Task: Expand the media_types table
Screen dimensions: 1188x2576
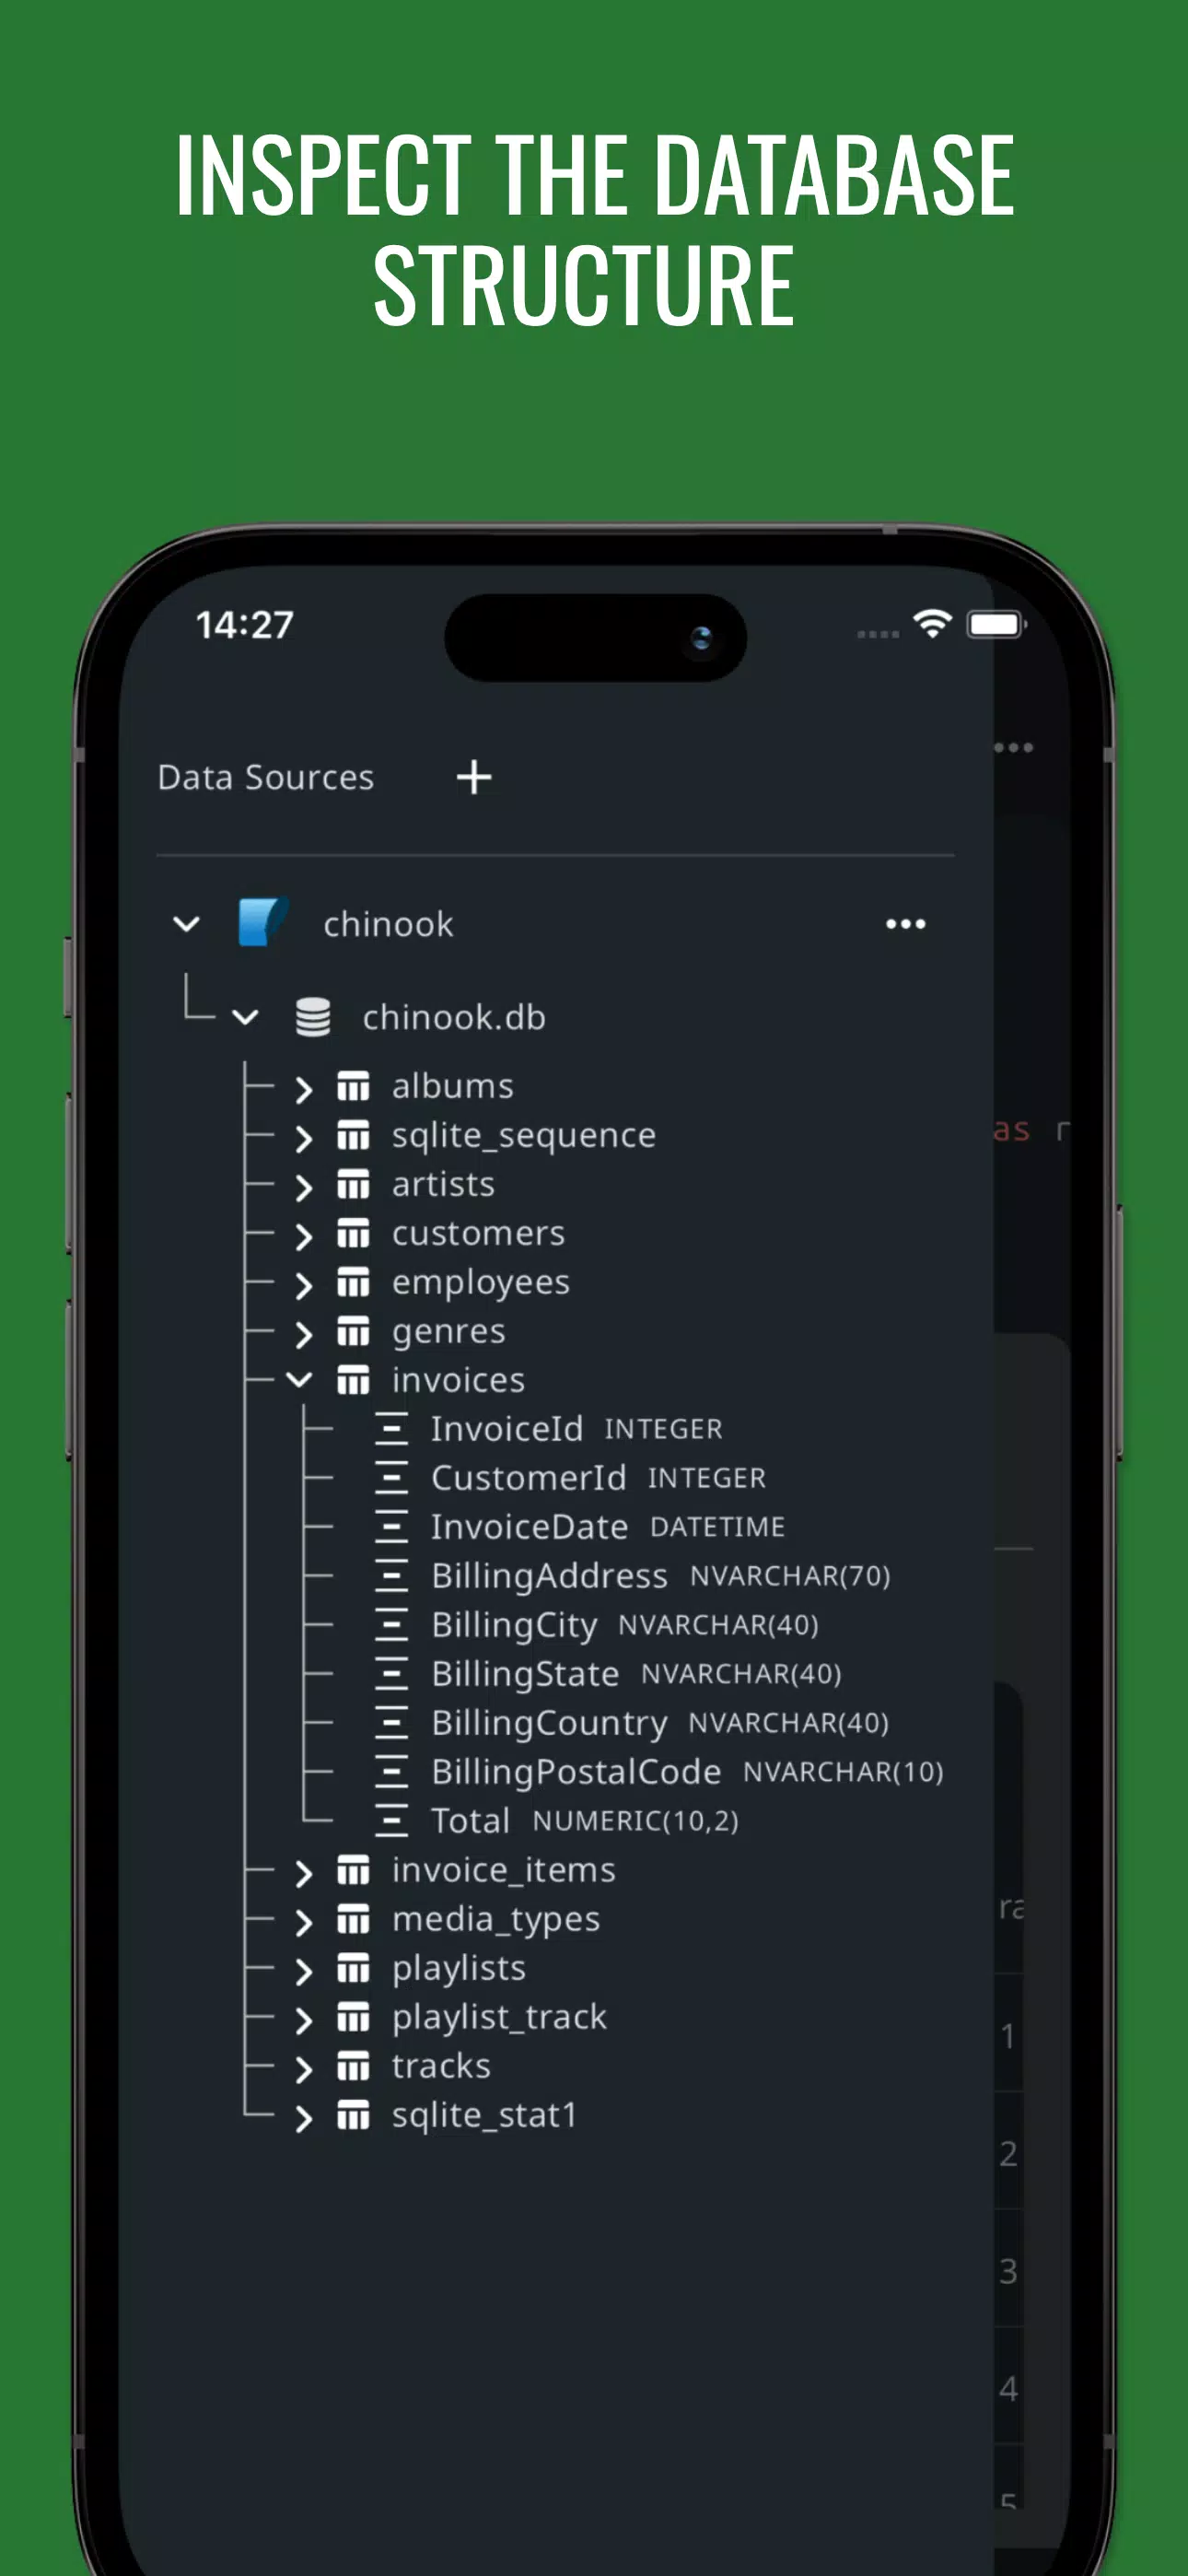Action: click(x=303, y=1922)
